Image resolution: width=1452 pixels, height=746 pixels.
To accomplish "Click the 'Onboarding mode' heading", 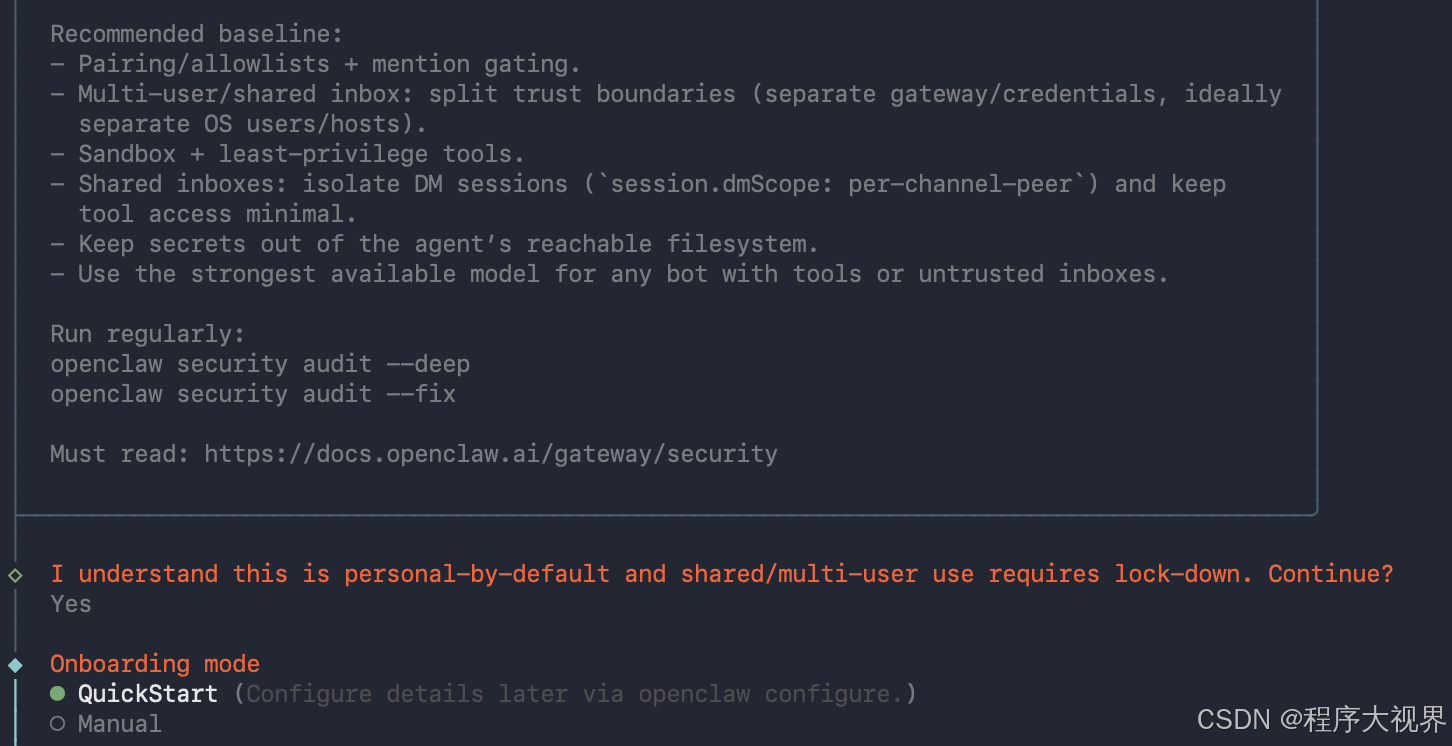I will (x=155, y=664).
